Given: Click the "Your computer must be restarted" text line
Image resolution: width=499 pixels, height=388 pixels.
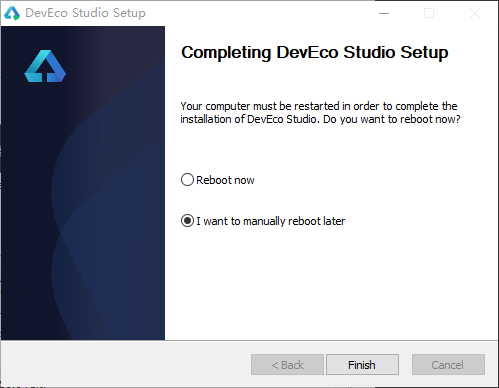Looking at the screenshot, I should (319, 106).
